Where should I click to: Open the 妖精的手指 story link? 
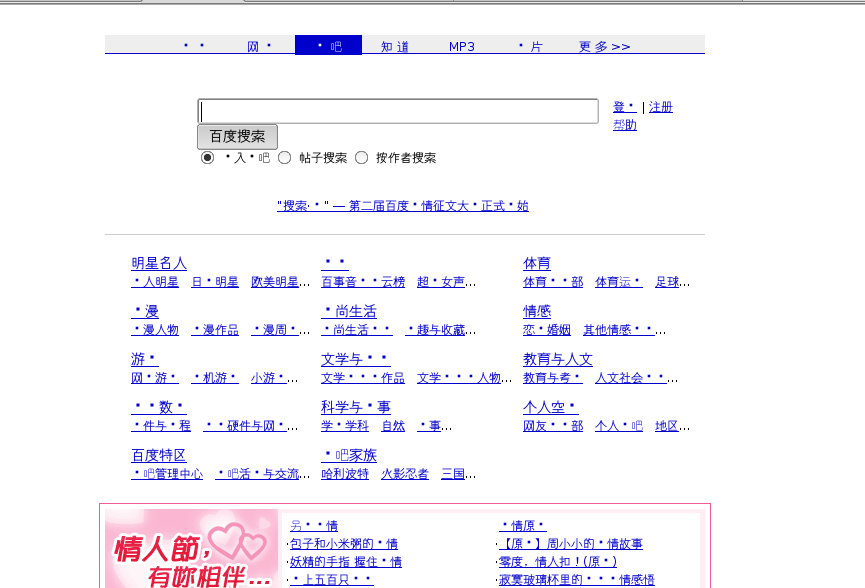pyautogui.click(x=346, y=562)
